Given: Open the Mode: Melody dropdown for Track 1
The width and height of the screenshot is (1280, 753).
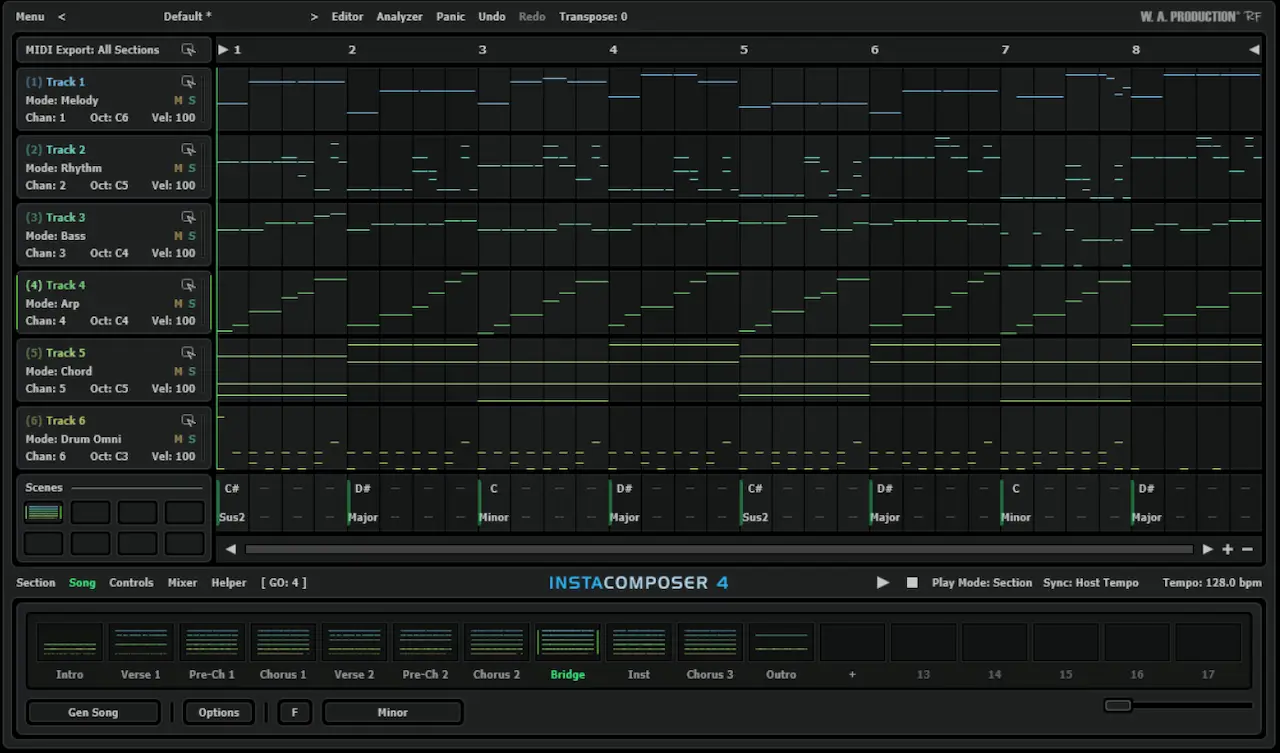Looking at the screenshot, I should [62, 100].
